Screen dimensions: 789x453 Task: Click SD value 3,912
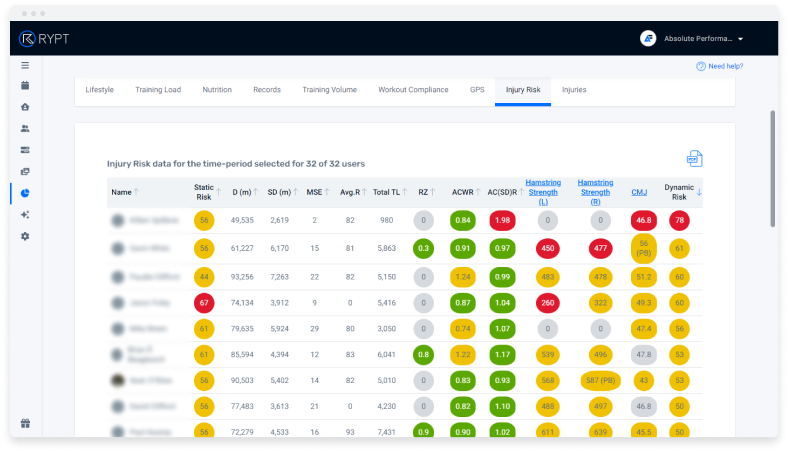(279, 303)
